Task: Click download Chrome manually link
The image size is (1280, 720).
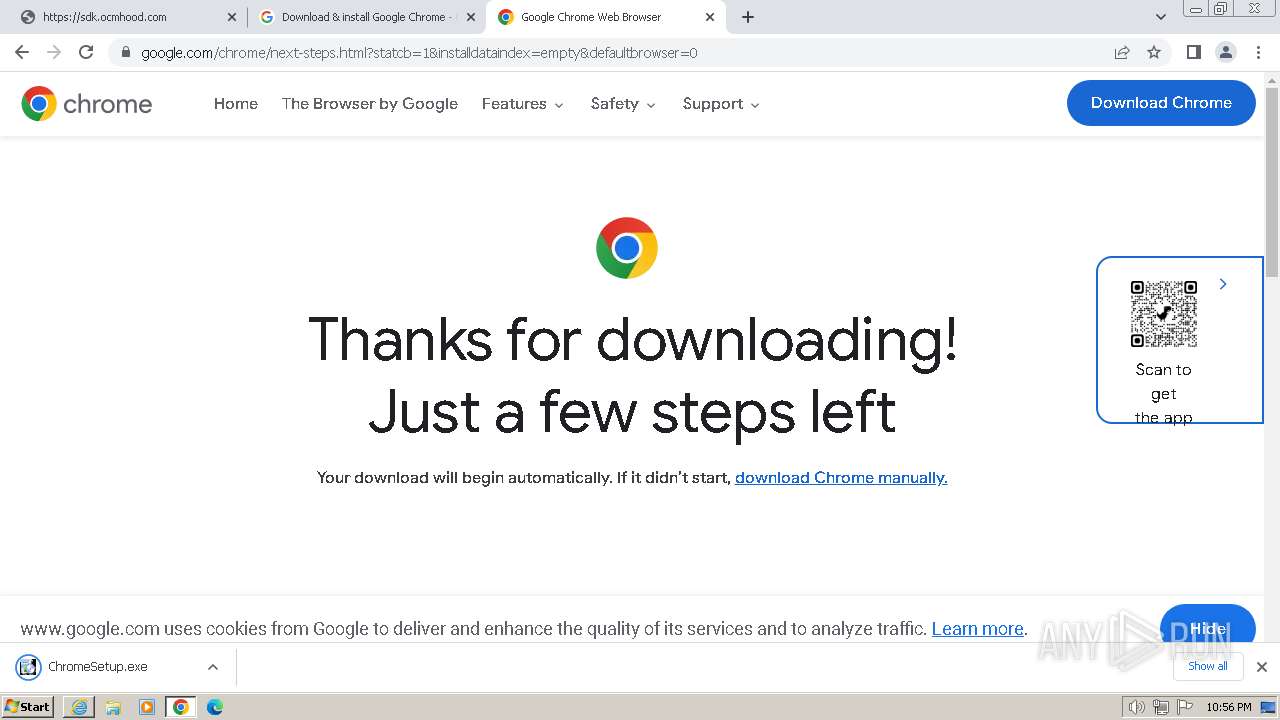Action: [841, 477]
